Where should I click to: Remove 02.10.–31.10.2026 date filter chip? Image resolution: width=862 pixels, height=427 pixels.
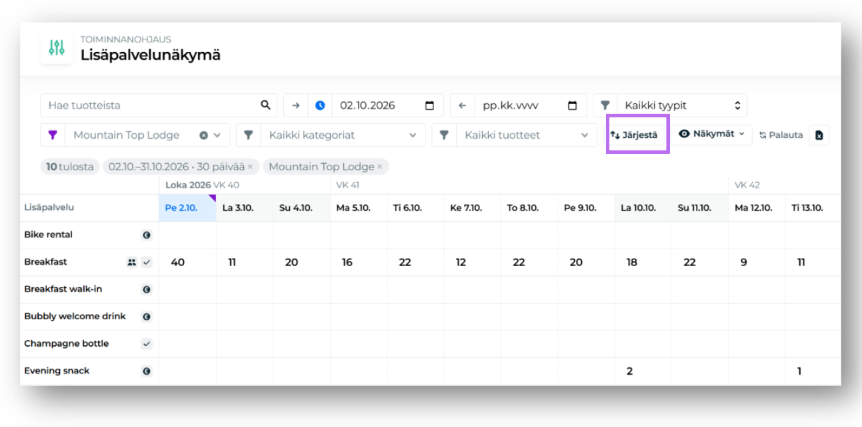[250, 167]
